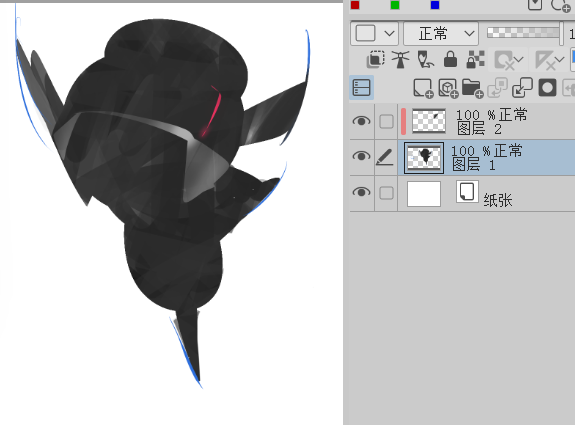
Task: Hide 图层 2 with eye icon
Action: pyautogui.click(x=361, y=121)
